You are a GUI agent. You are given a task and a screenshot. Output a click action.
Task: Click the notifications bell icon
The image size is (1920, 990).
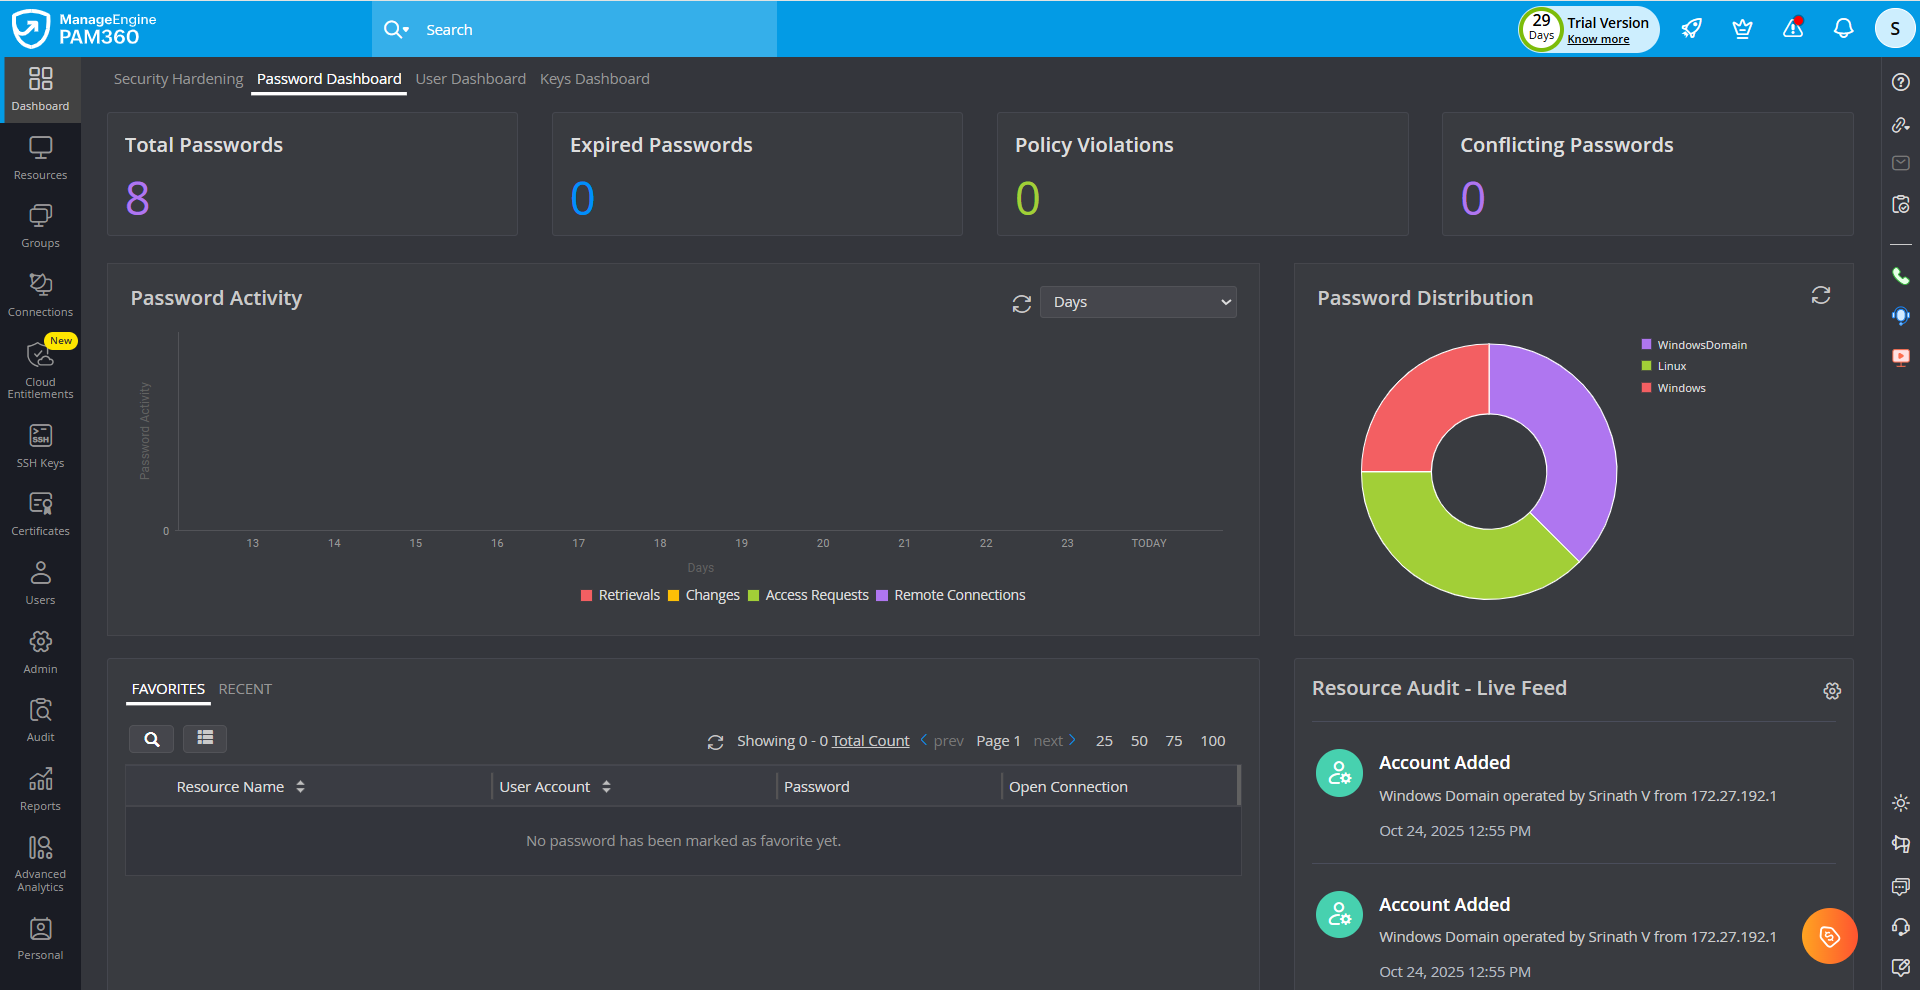pyautogui.click(x=1843, y=29)
